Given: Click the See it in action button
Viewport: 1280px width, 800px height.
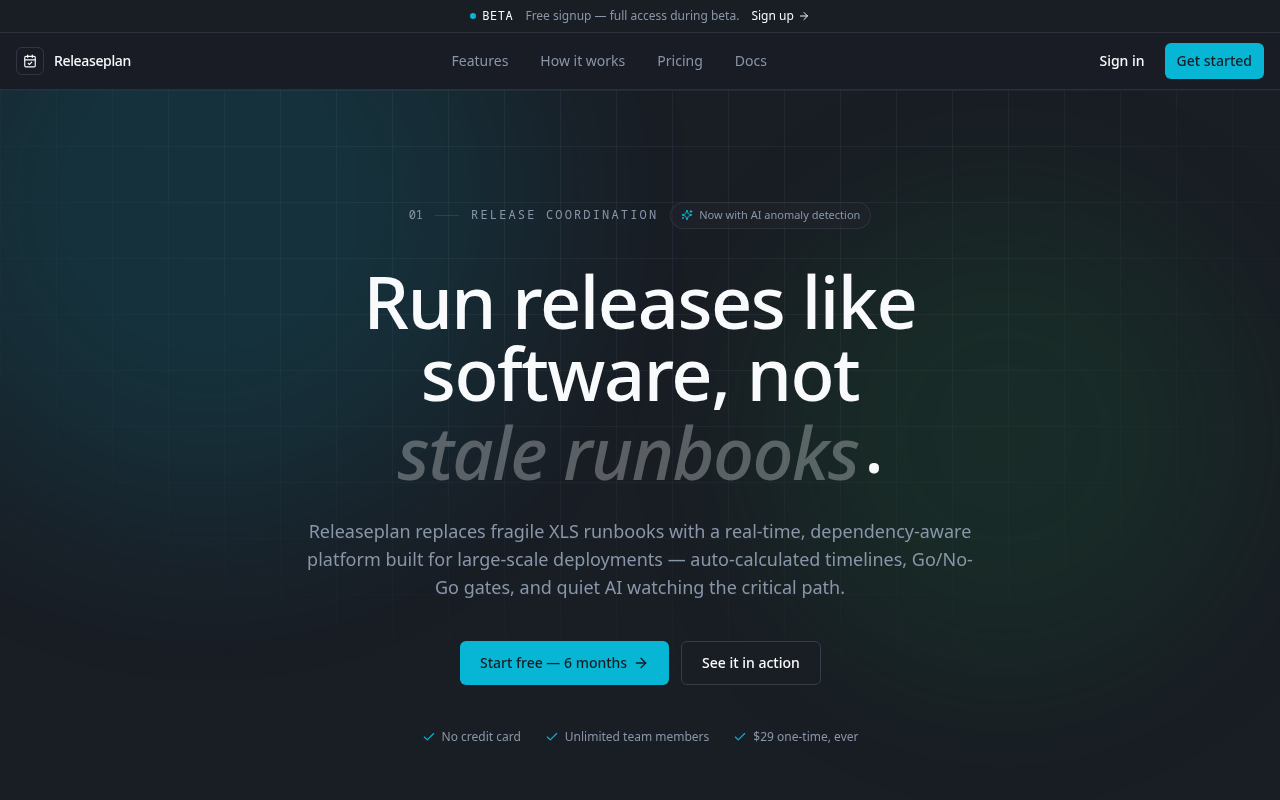Looking at the screenshot, I should pyautogui.click(x=751, y=663).
